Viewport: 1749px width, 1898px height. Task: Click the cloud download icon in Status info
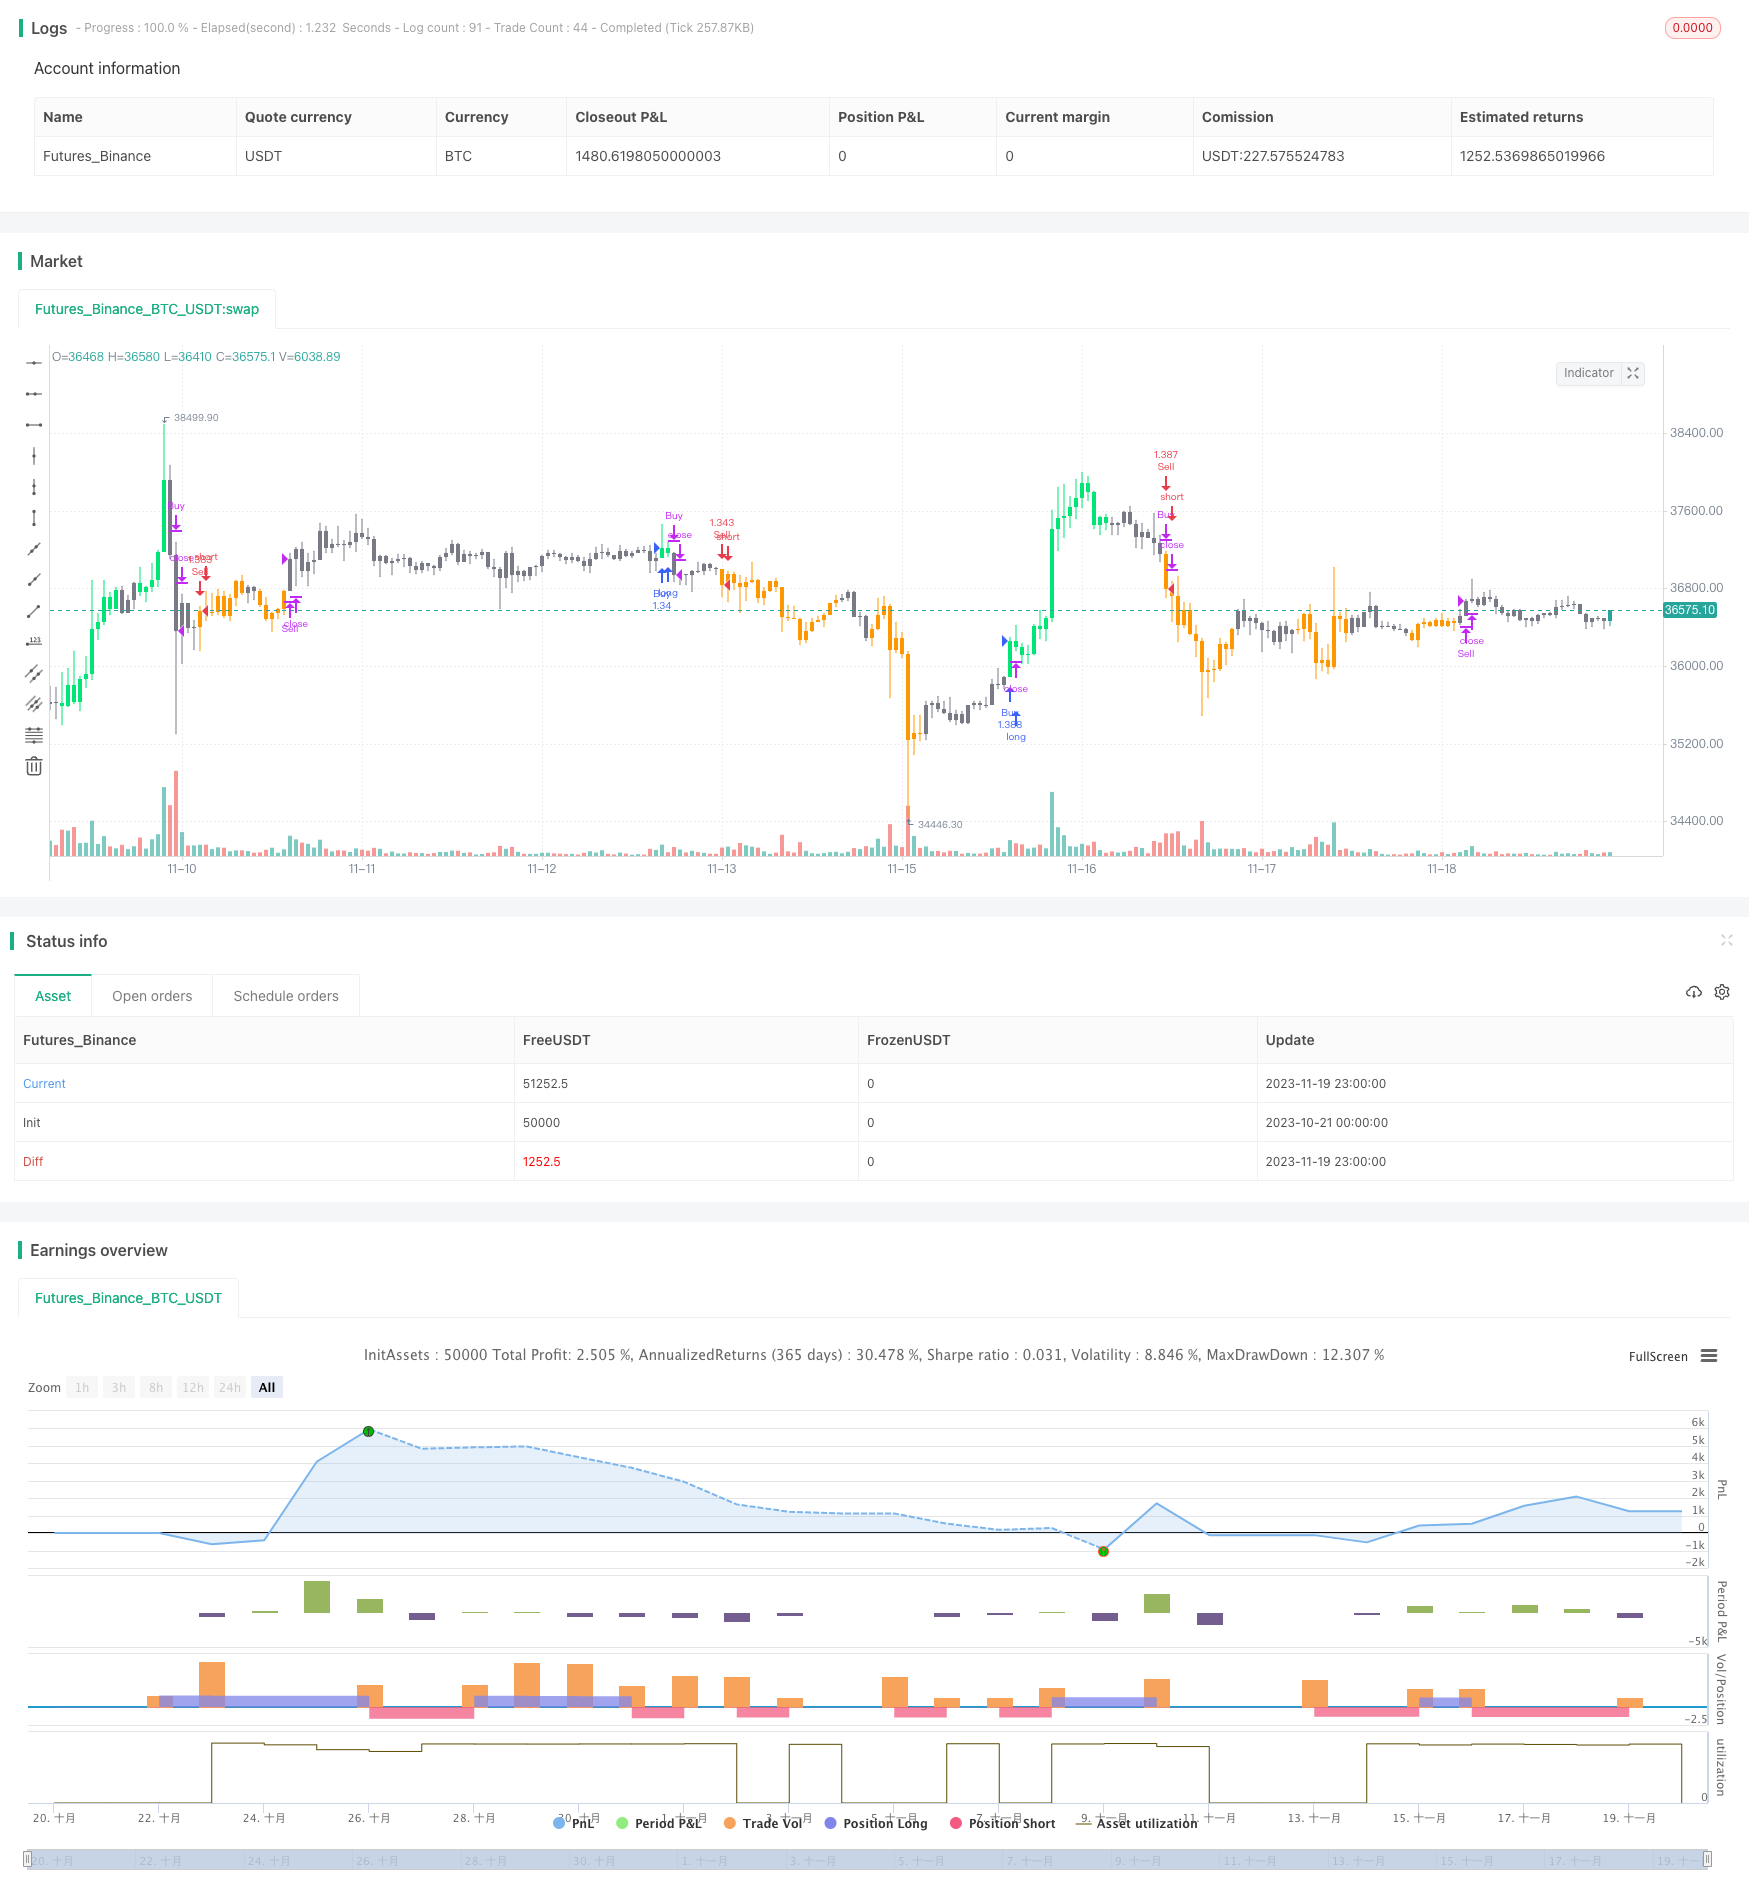[1693, 992]
